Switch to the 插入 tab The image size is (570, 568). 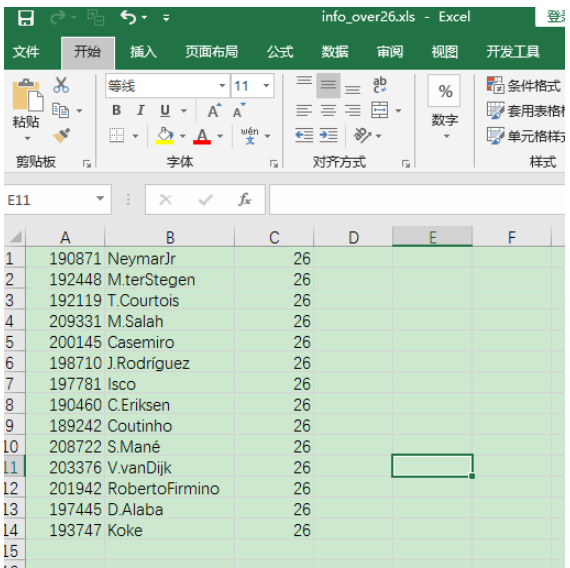(x=143, y=52)
